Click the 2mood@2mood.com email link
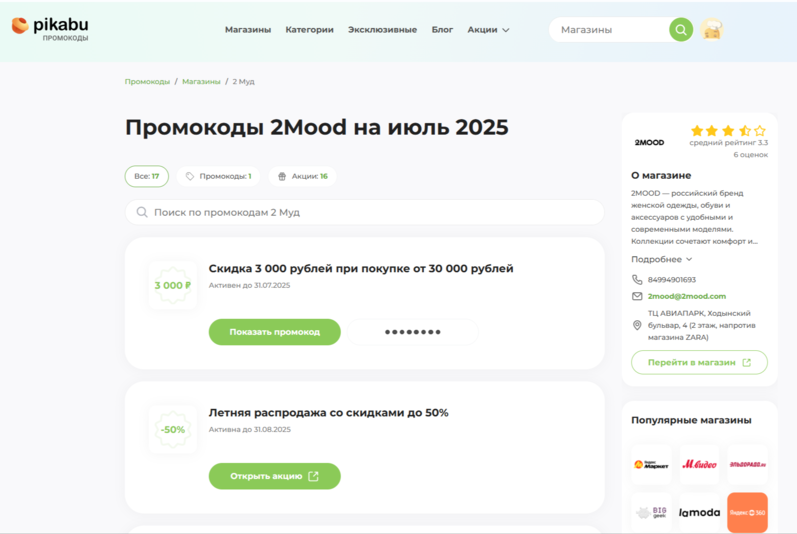 tap(687, 296)
